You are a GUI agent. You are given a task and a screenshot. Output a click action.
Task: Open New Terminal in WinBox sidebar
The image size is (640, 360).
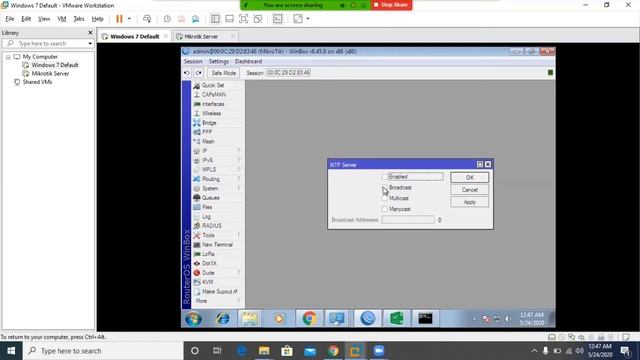218,245
